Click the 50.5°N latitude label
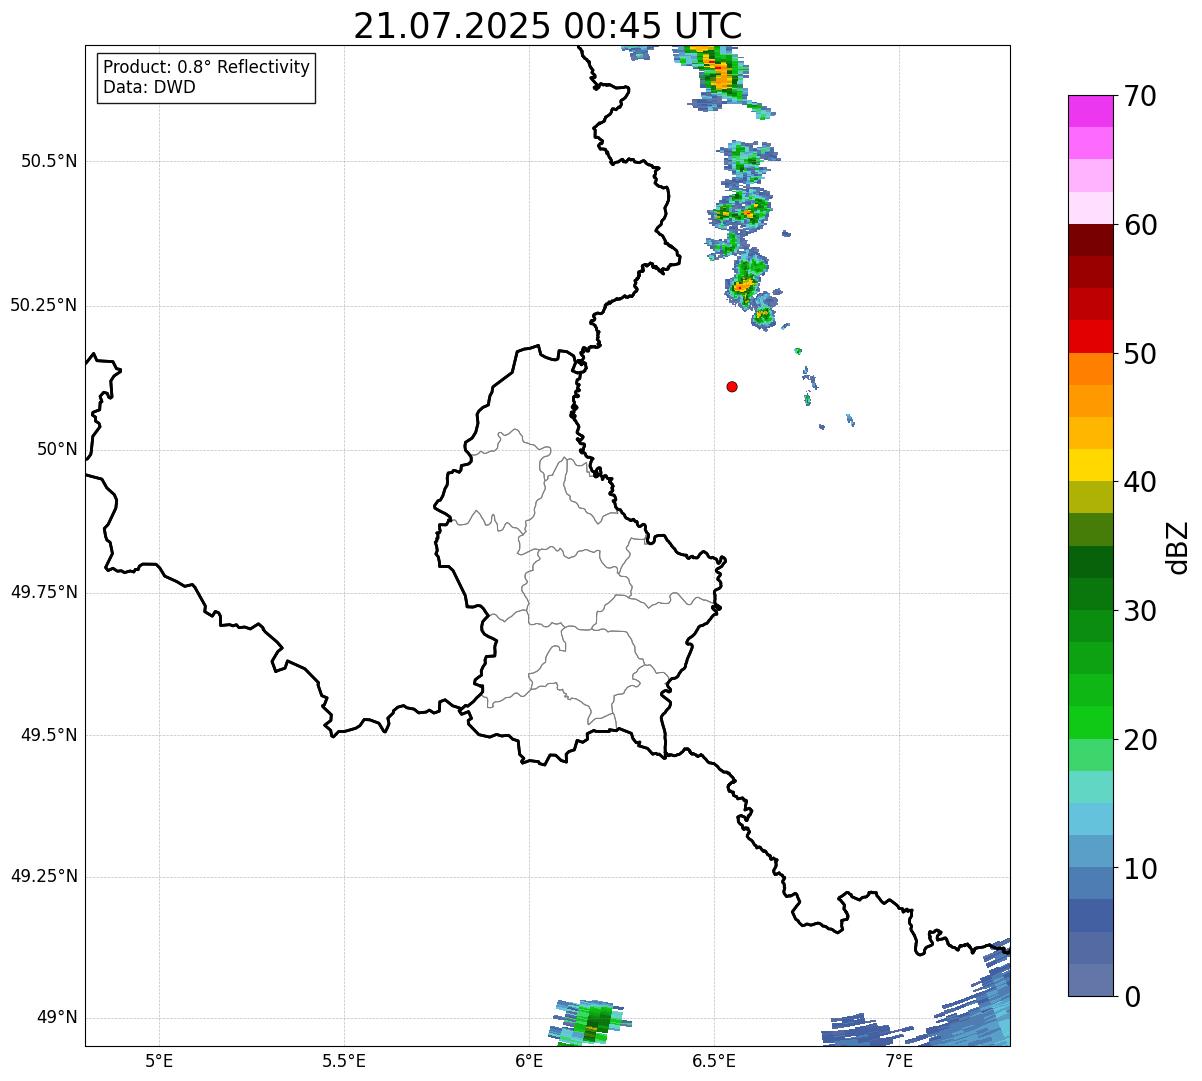 pos(49,161)
